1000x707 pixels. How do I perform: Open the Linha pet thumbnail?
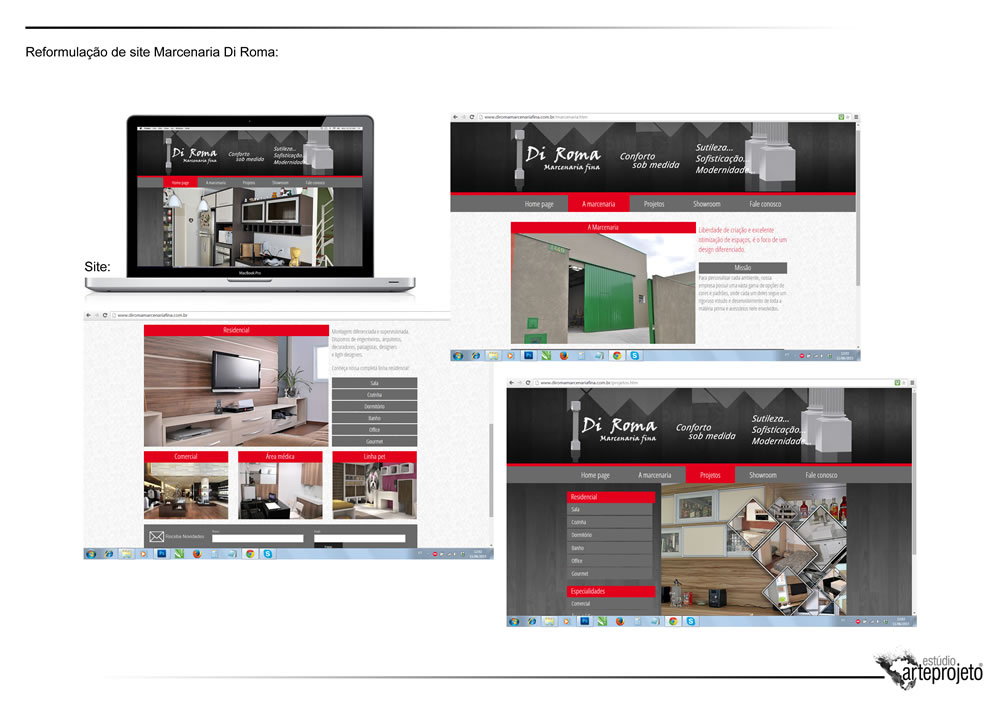[374, 490]
